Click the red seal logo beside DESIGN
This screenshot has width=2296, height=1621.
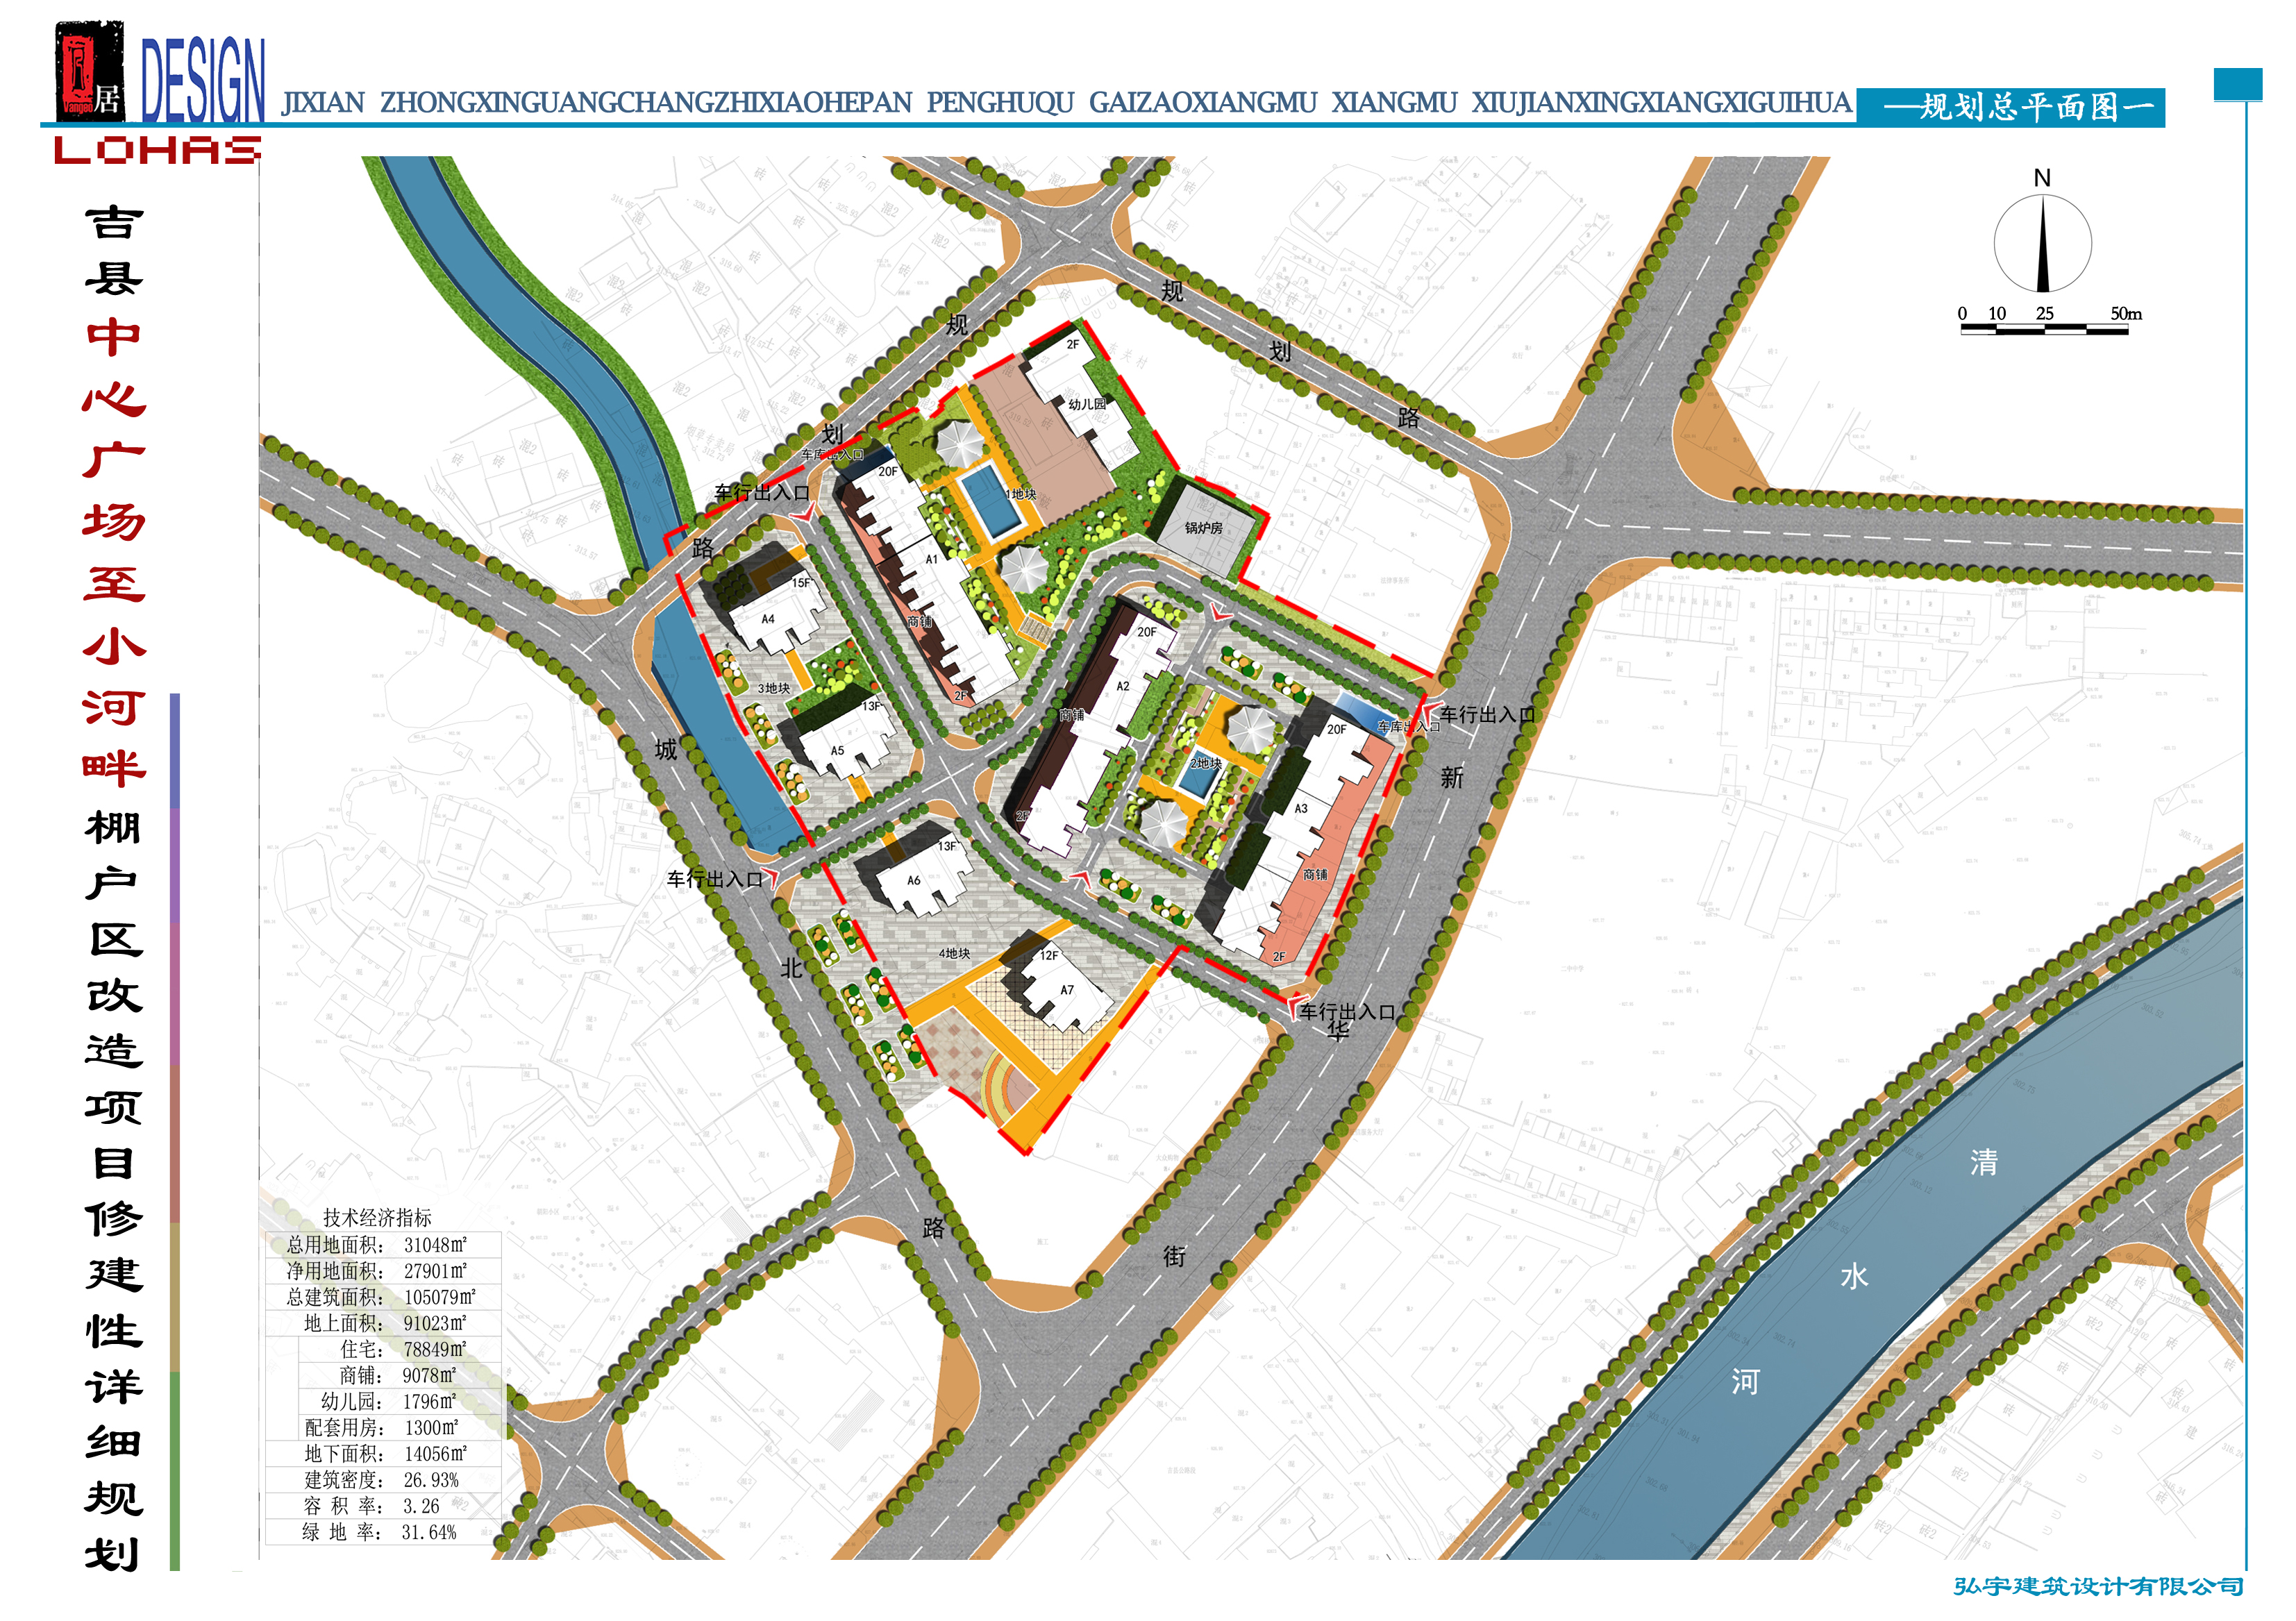coord(90,70)
